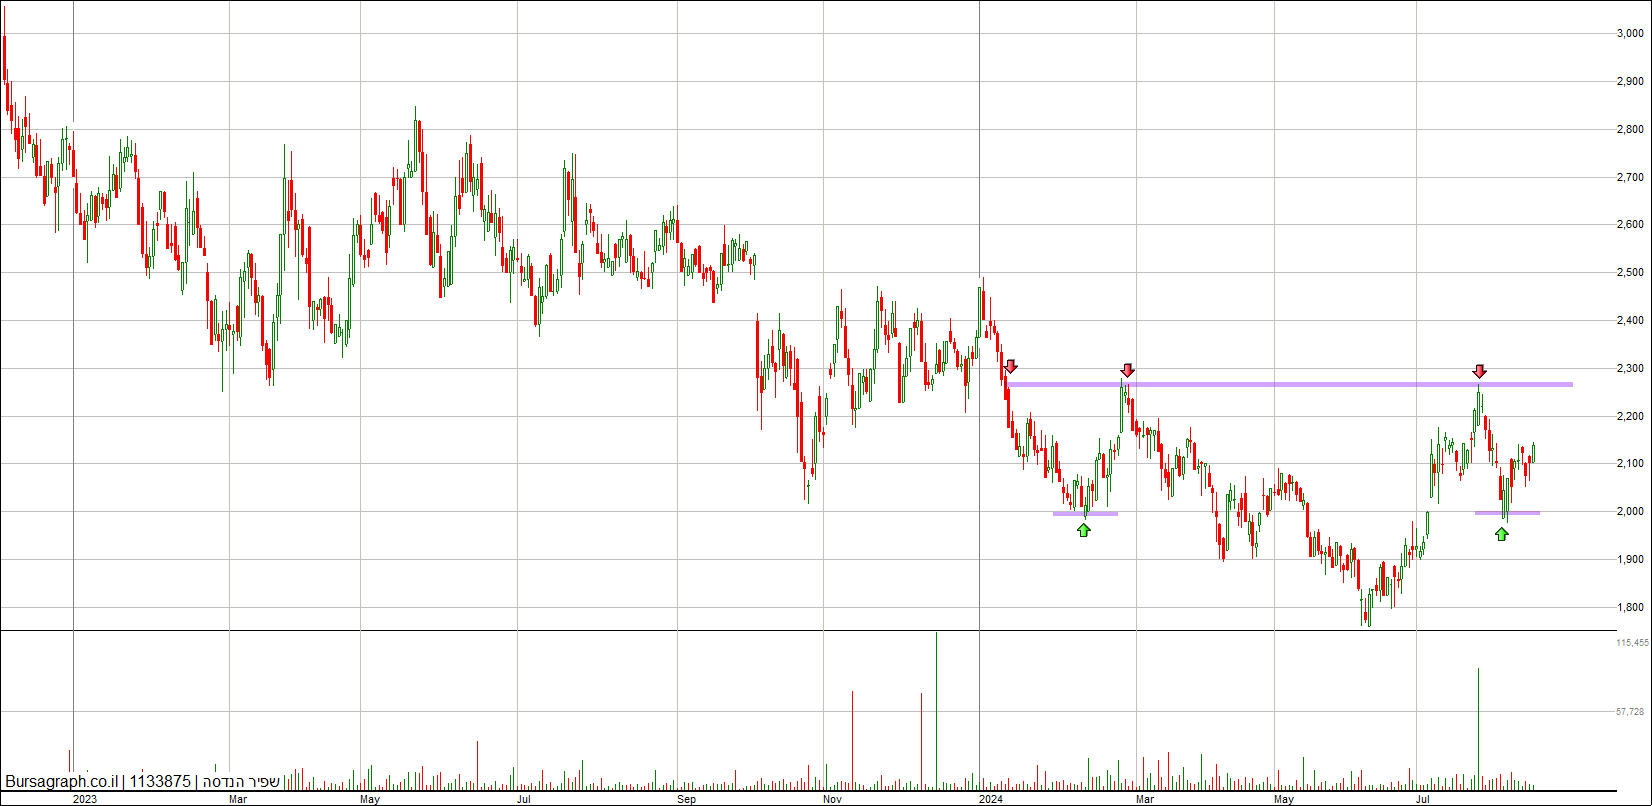Click the 57,728 volume axis label

point(1630,711)
